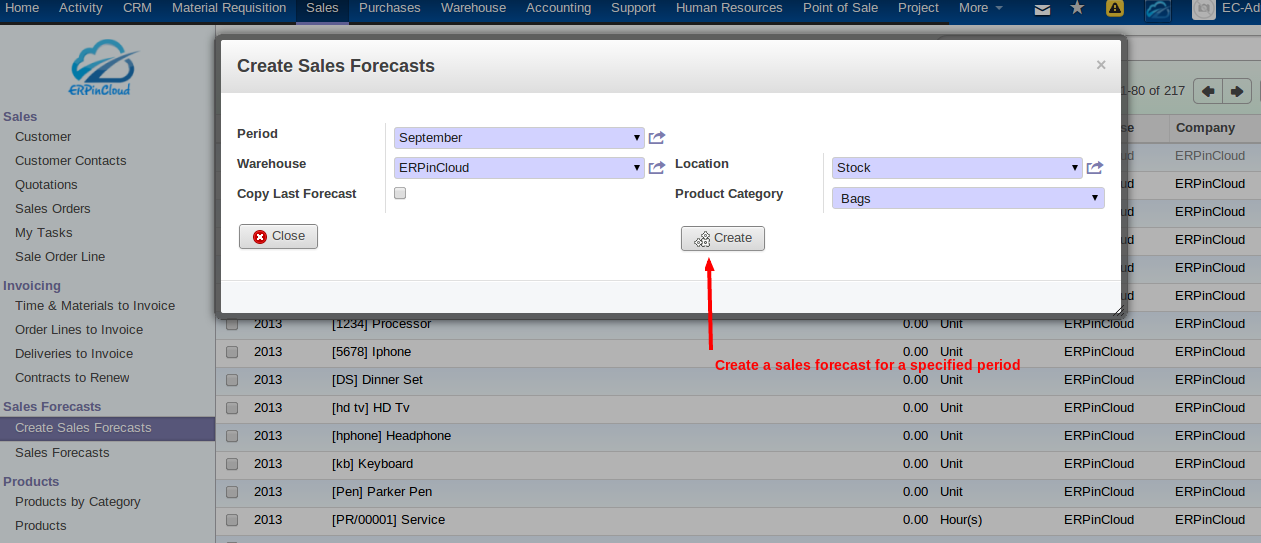Screen dimensions: 1261x543
Task: Go to next page with right arrow
Action: pyautogui.click(x=1238, y=91)
